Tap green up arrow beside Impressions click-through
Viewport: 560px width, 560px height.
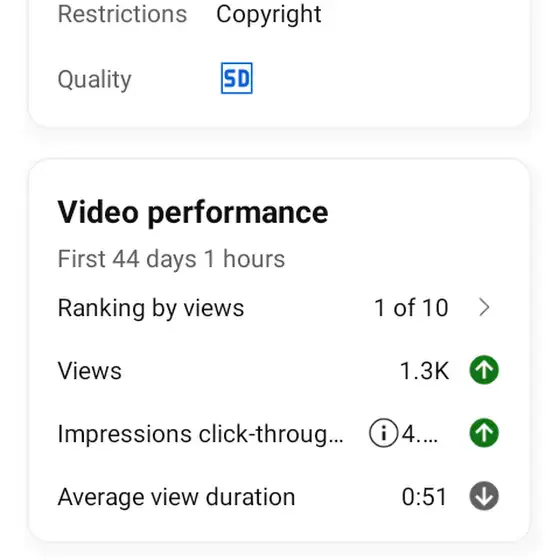coord(484,433)
